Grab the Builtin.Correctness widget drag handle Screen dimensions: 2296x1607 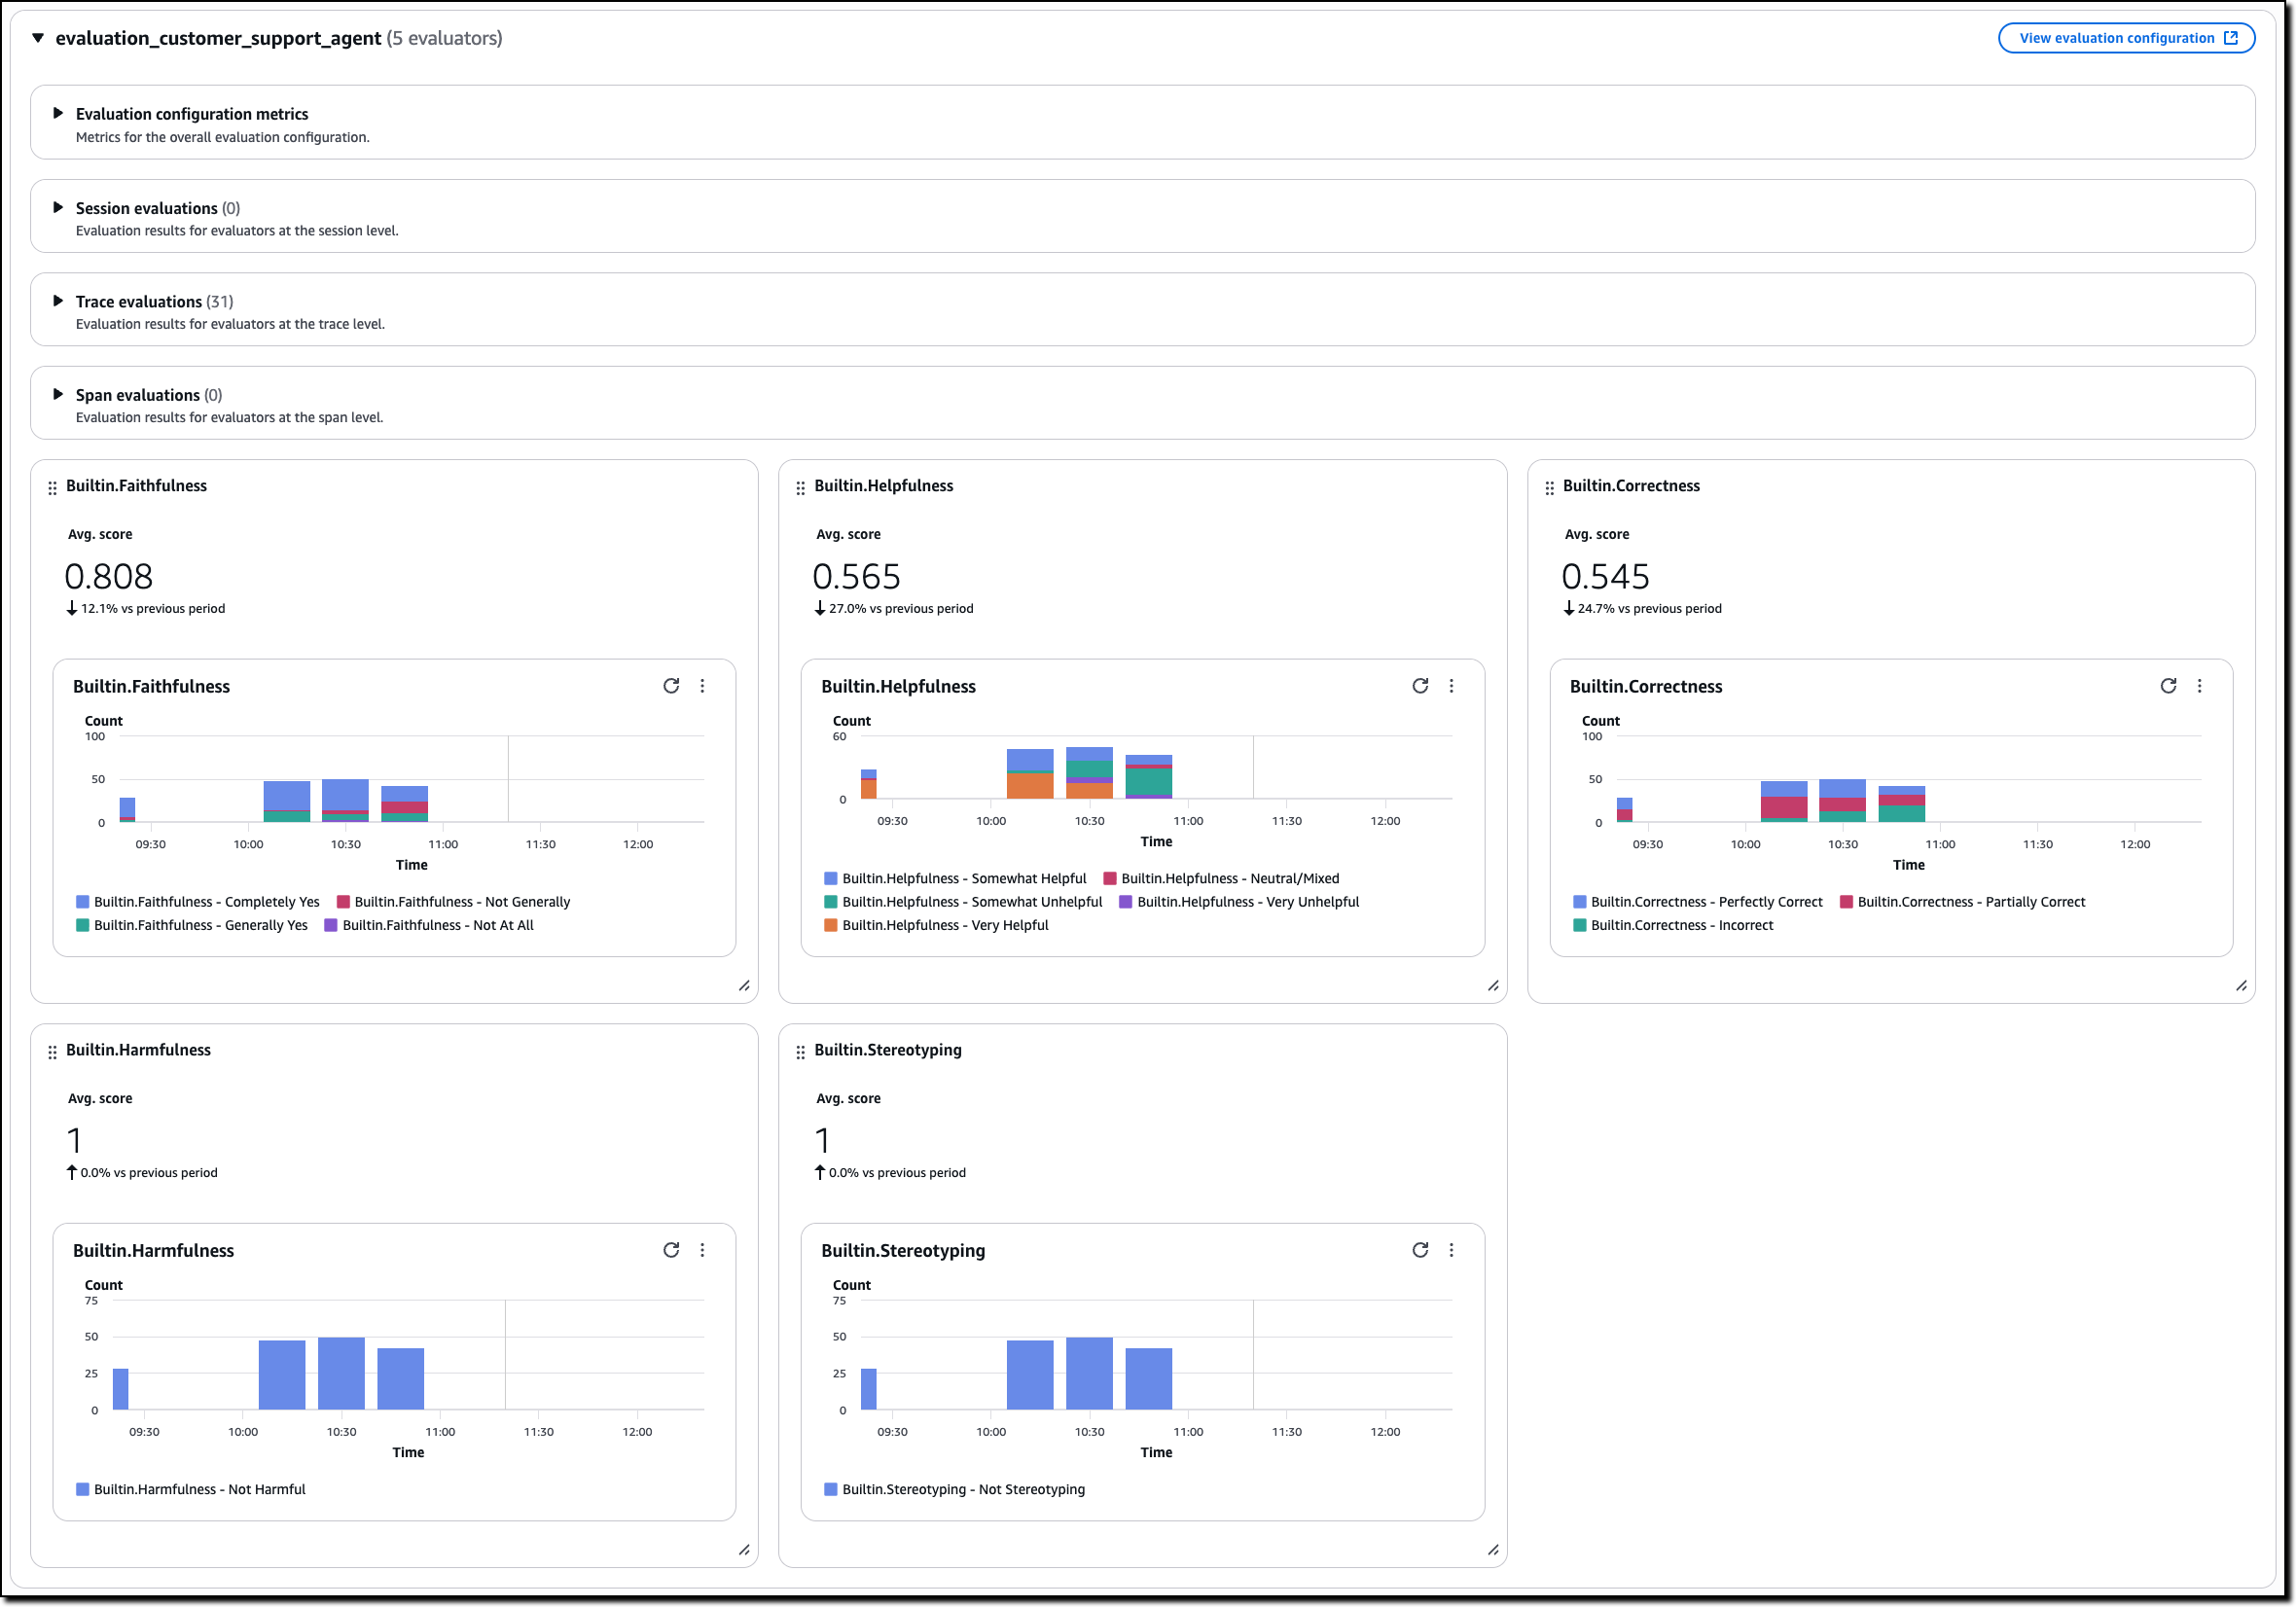[1549, 487]
